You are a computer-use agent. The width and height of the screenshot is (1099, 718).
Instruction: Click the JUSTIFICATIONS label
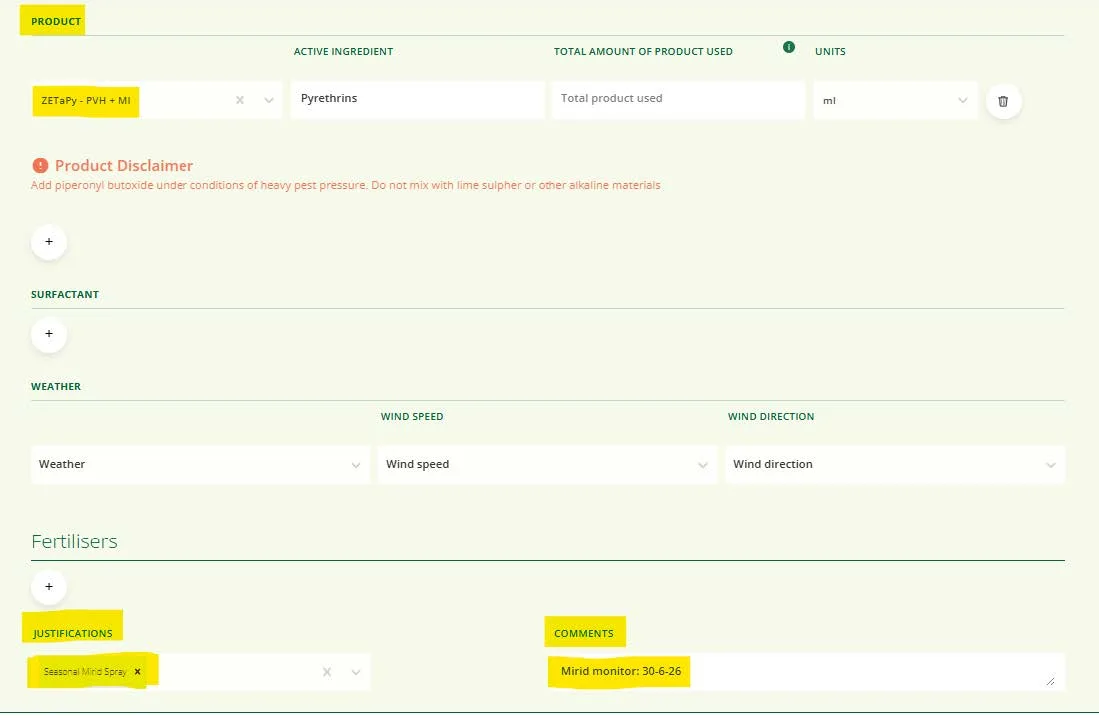pos(72,633)
